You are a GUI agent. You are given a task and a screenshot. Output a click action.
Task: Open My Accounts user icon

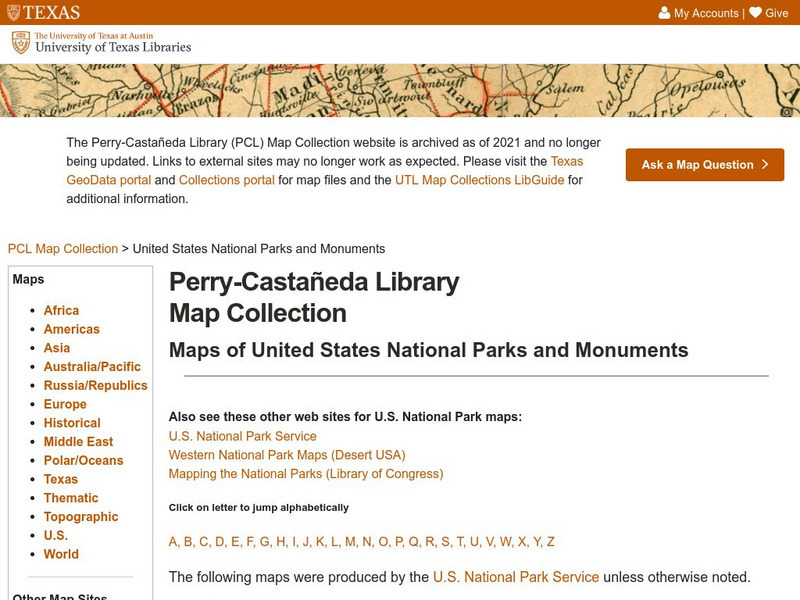[664, 13]
